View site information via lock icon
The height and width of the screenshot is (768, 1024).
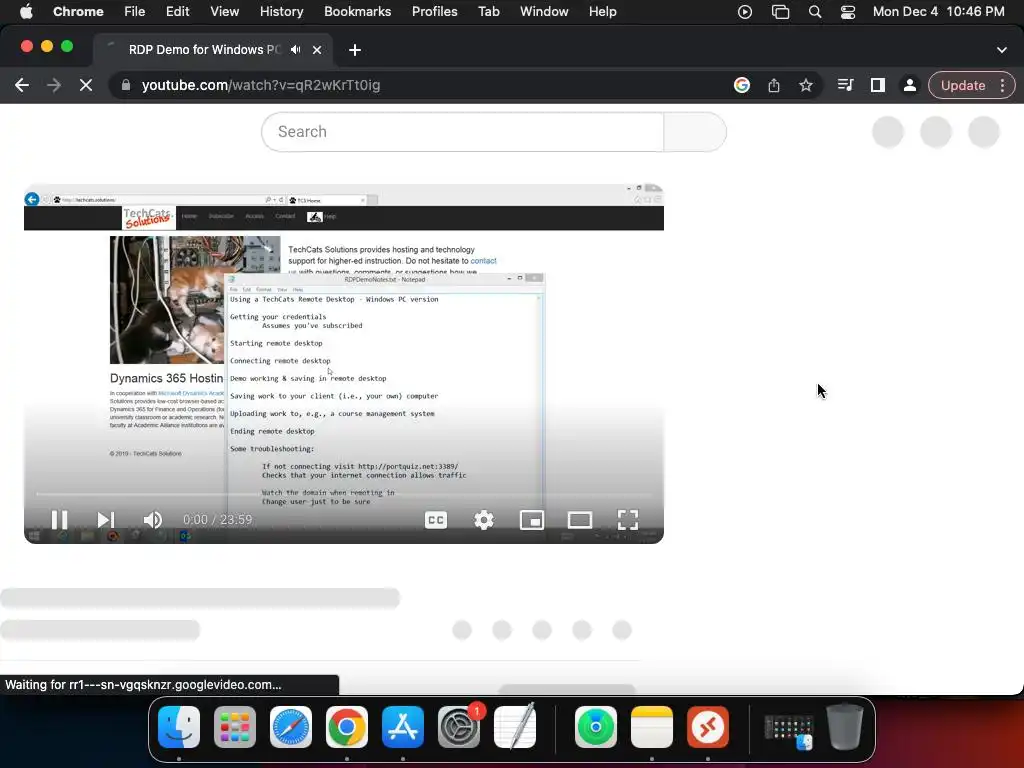click(126, 86)
